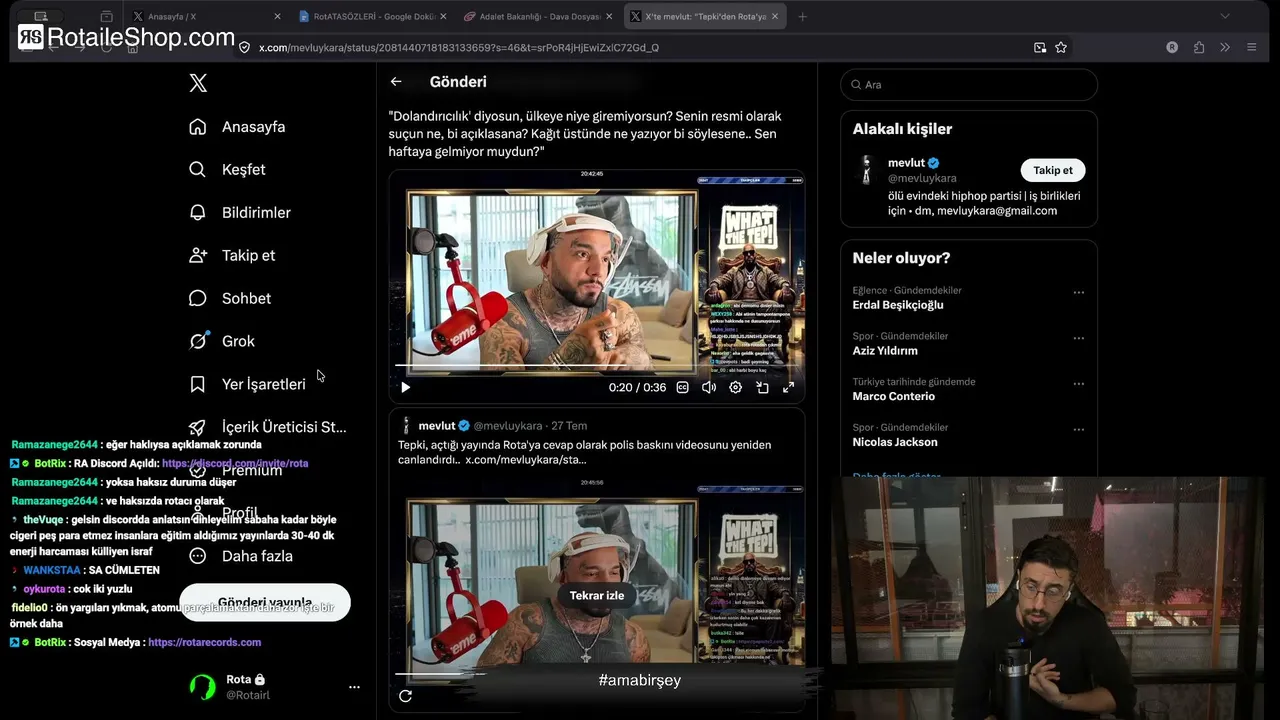Click the browser address bar URL

pyautogui.click(x=458, y=47)
